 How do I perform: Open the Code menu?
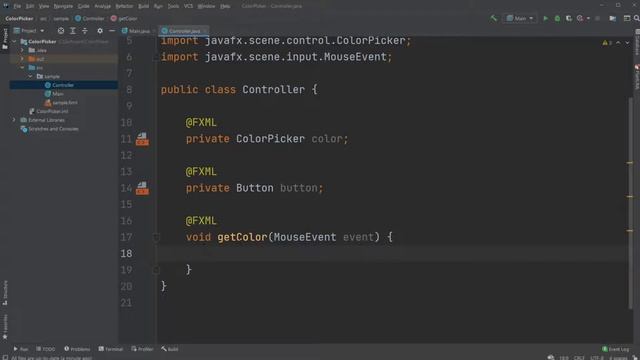(x=84, y=6)
